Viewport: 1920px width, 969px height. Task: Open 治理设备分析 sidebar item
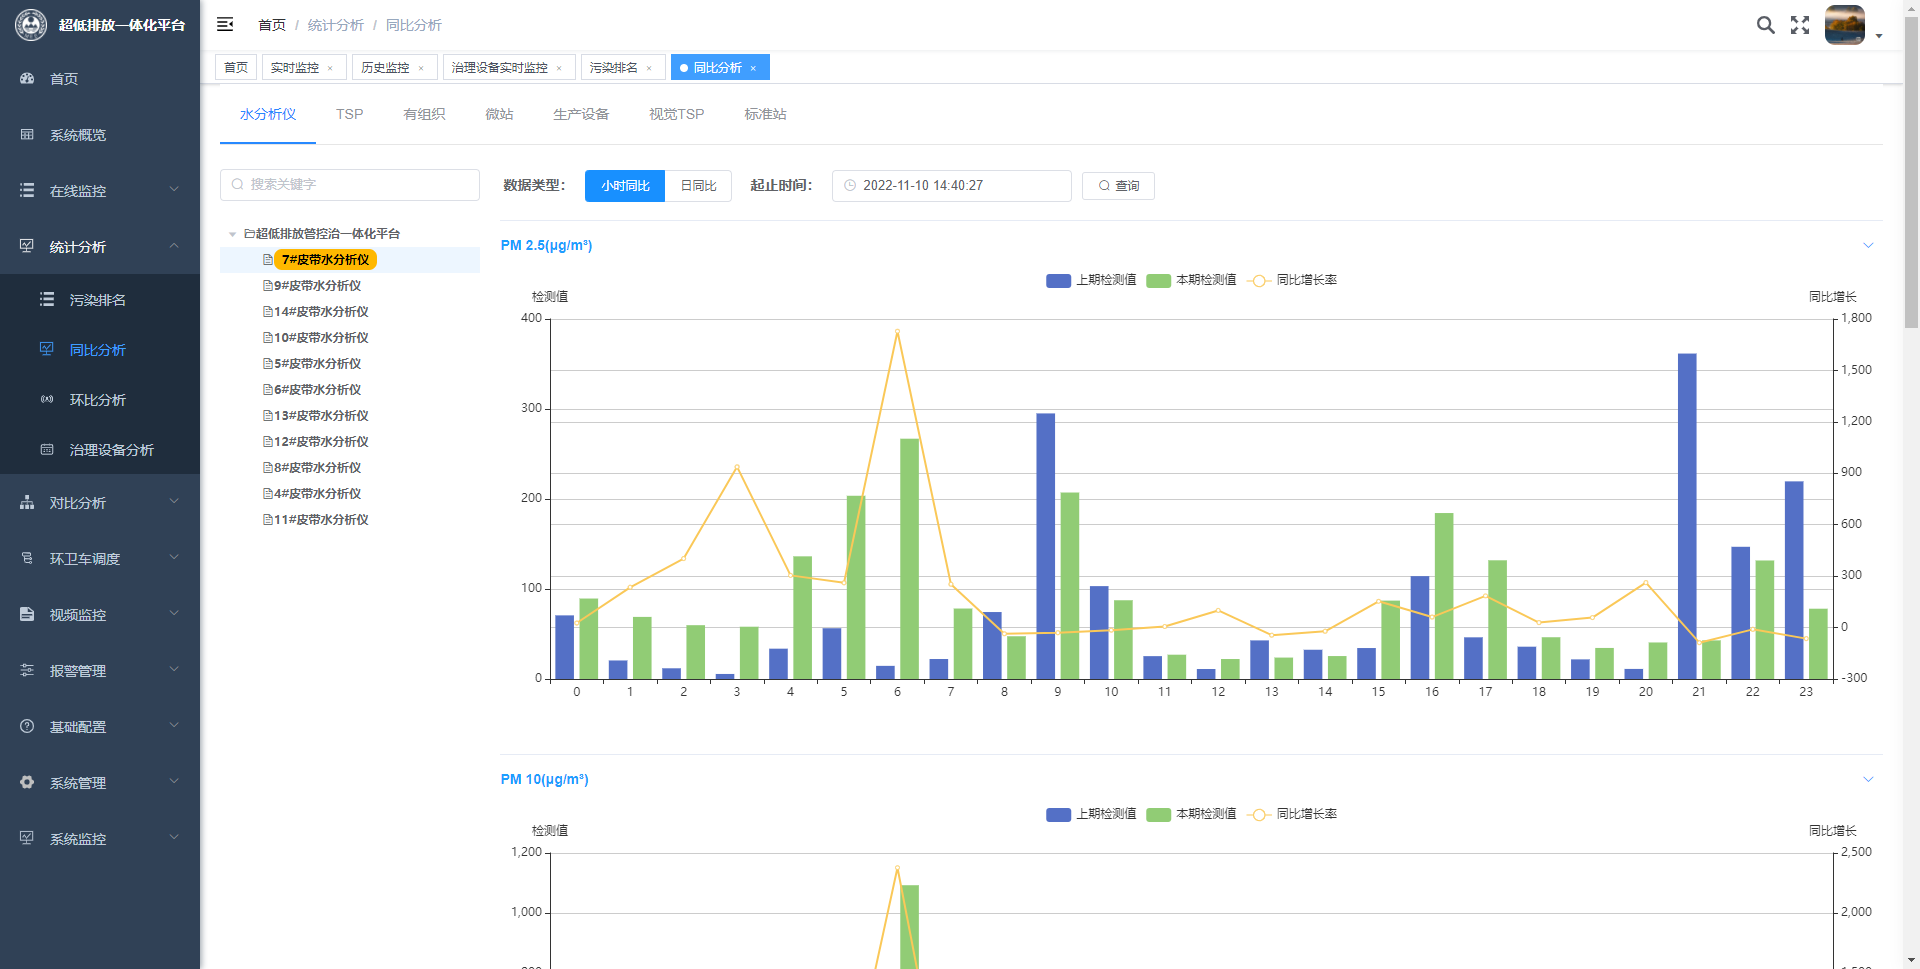click(111, 450)
